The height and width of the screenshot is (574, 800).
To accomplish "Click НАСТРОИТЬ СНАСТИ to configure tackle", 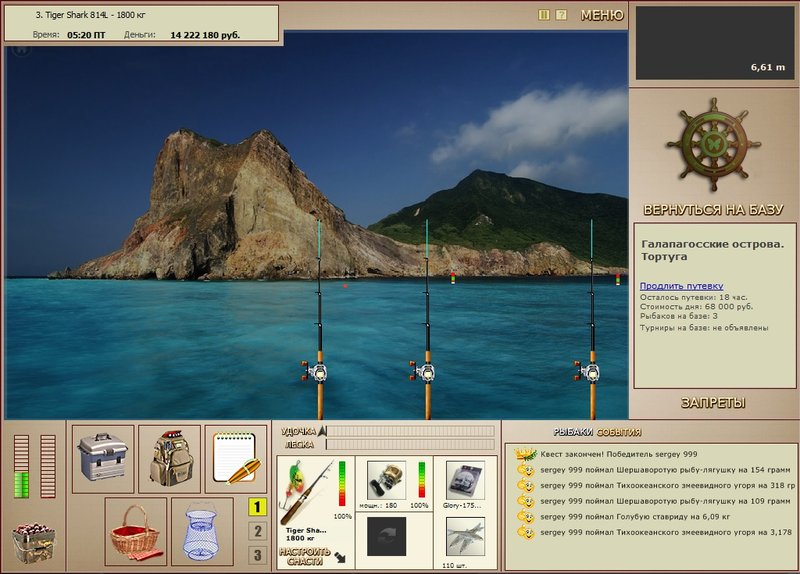I will click(305, 557).
